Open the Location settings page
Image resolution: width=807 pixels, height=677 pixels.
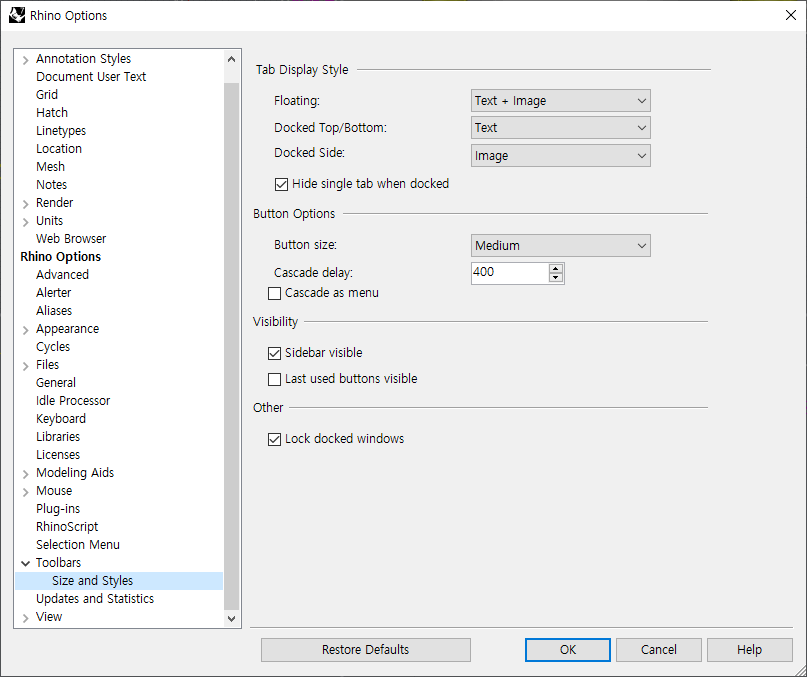[59, 149]
